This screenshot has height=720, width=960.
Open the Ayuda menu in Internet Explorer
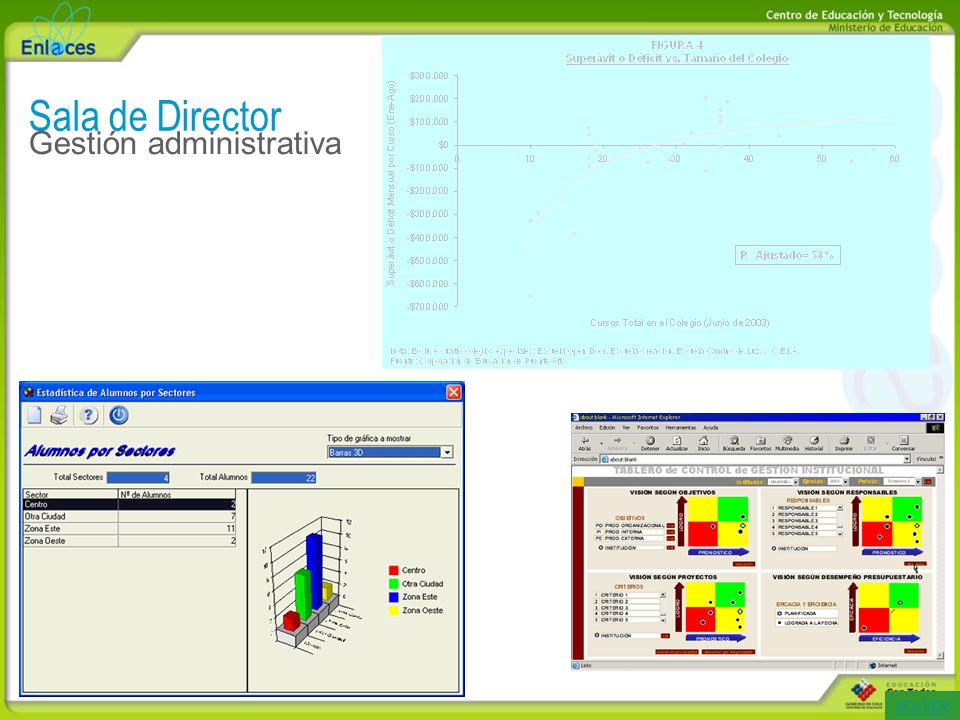(x=711, y=428)
